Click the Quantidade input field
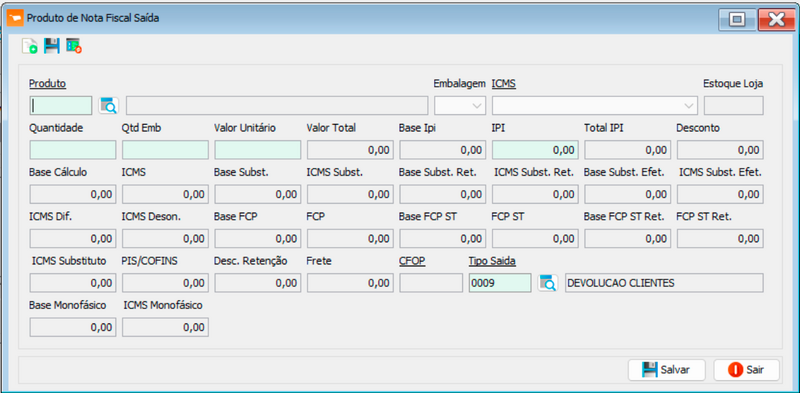800x393 pixels. click(x=73, y=150)
